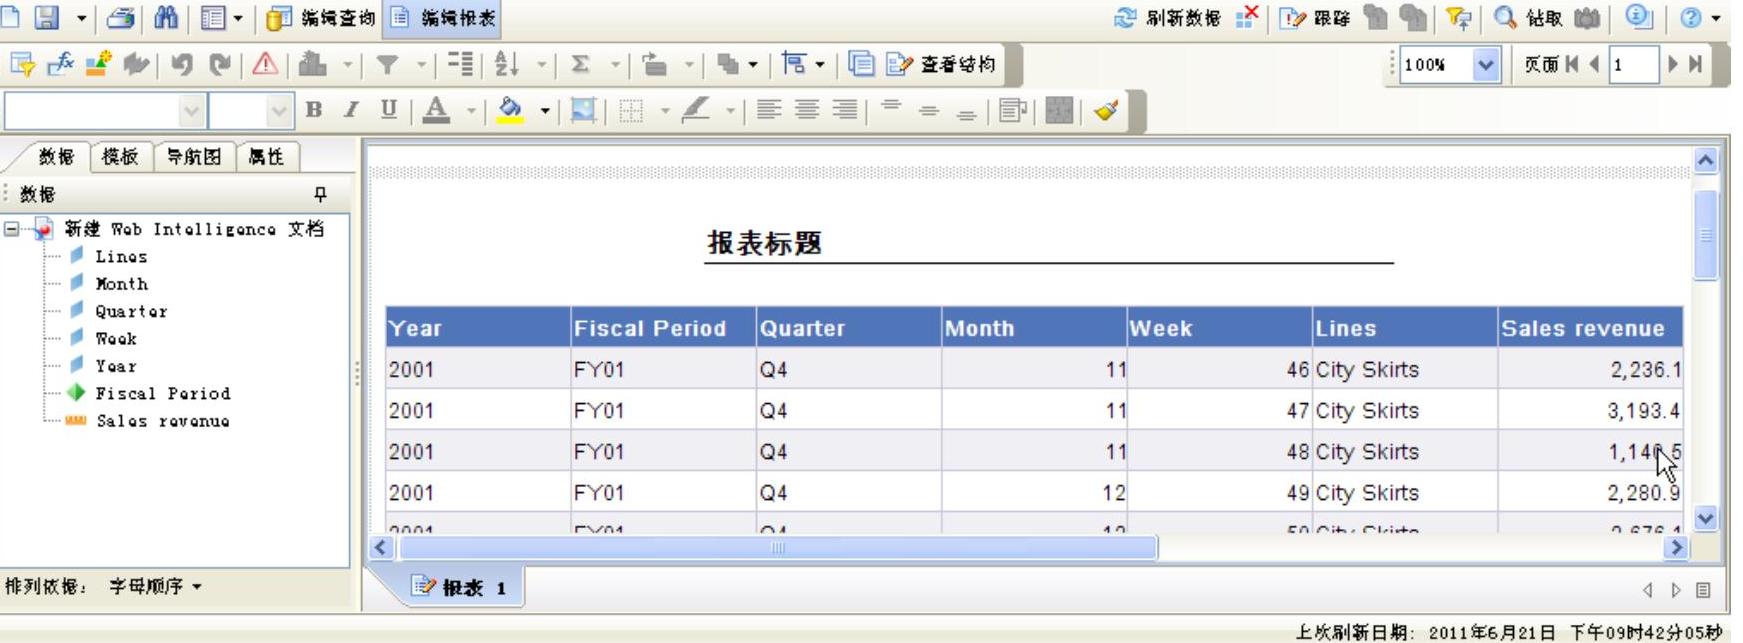Click 刷新数据 (Refresh Data) button

coord(1168,18)
